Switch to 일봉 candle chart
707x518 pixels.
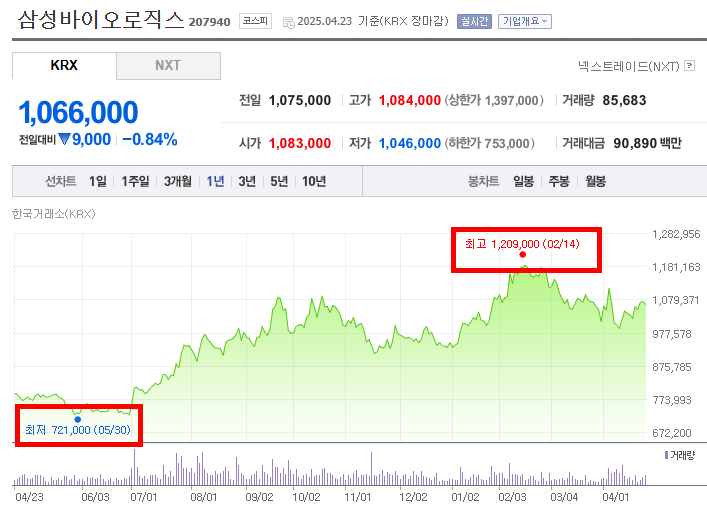pyautogui.click(x=523, y=181)
